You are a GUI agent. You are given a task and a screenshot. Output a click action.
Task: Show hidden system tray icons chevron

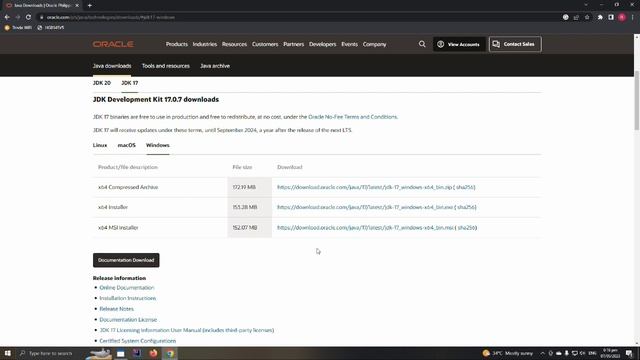[x=542, y=353]
